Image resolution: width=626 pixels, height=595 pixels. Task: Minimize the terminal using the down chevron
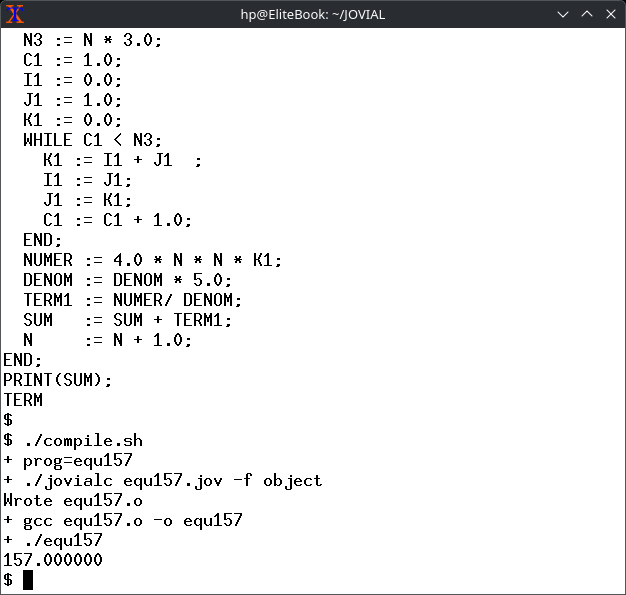point(563,14)
